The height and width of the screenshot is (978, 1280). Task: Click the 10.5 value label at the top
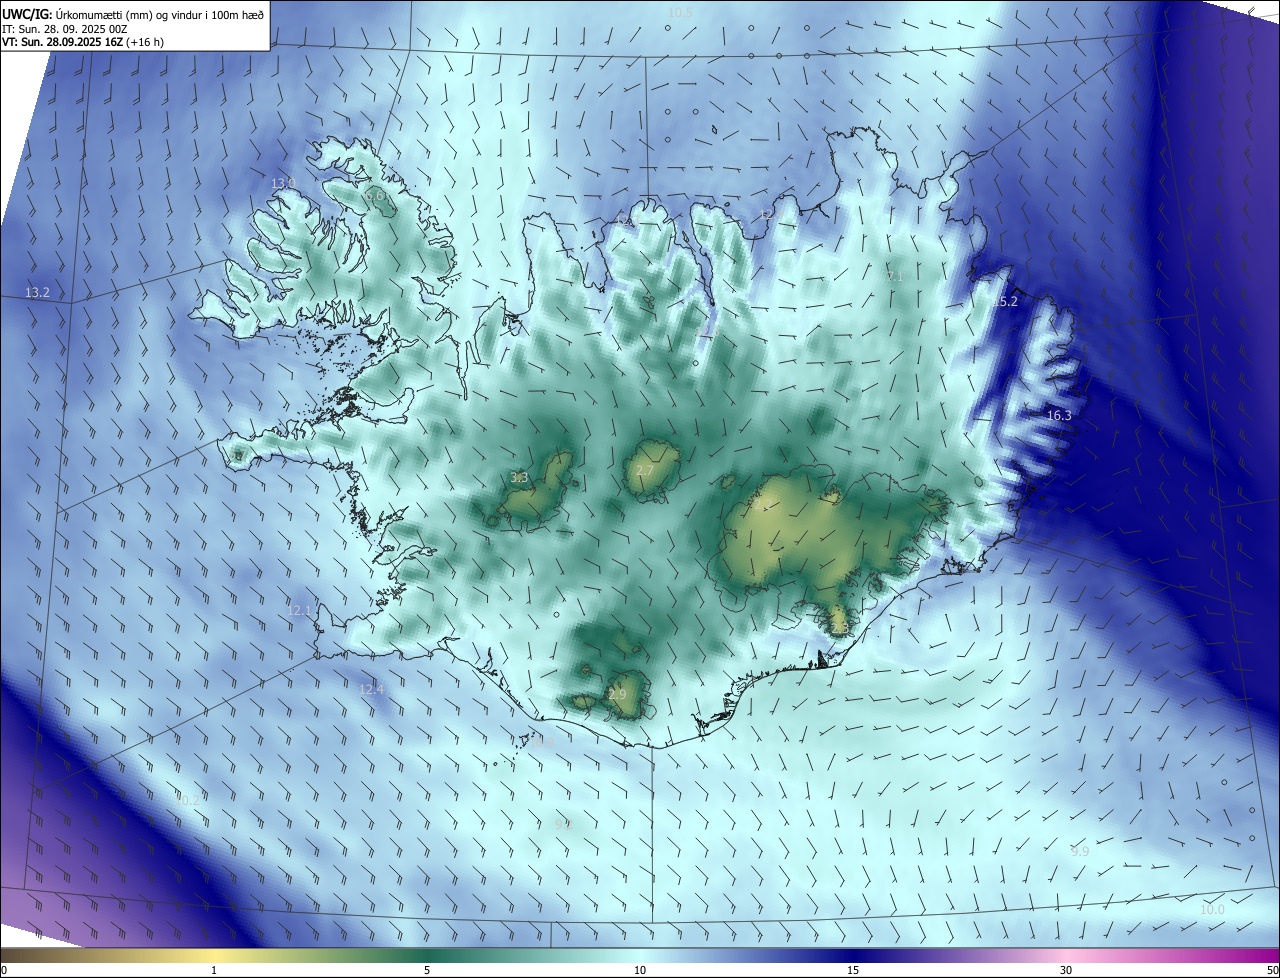(x=680, y=12)
